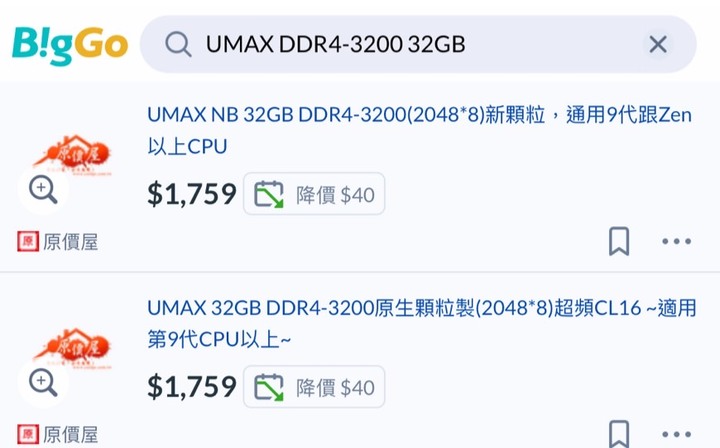720x448 pixels.
Task: Open the UMAX NB 32GB DDR4-3200 listing
Action: point(419,130)
